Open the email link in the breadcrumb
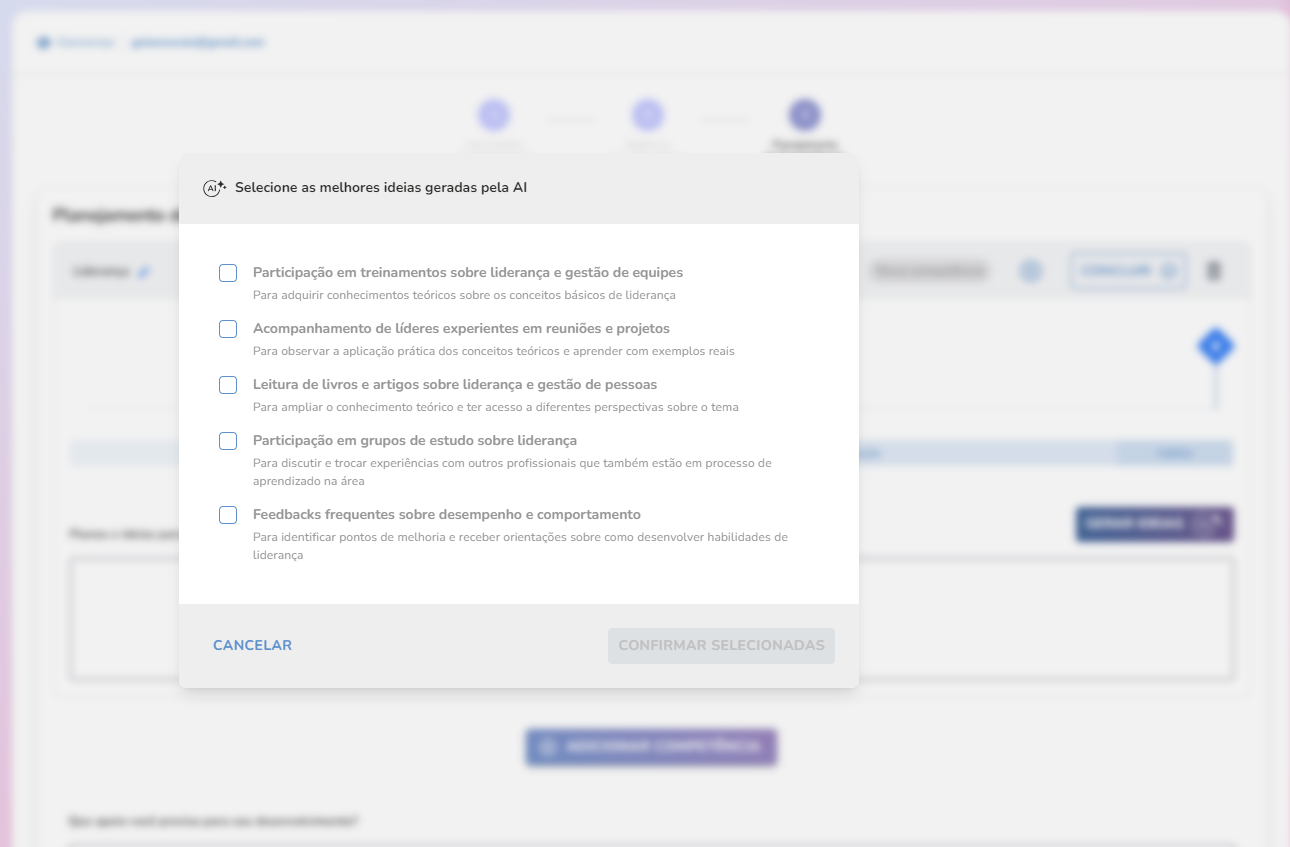1290x847 pixels. (x=197, y=43)
